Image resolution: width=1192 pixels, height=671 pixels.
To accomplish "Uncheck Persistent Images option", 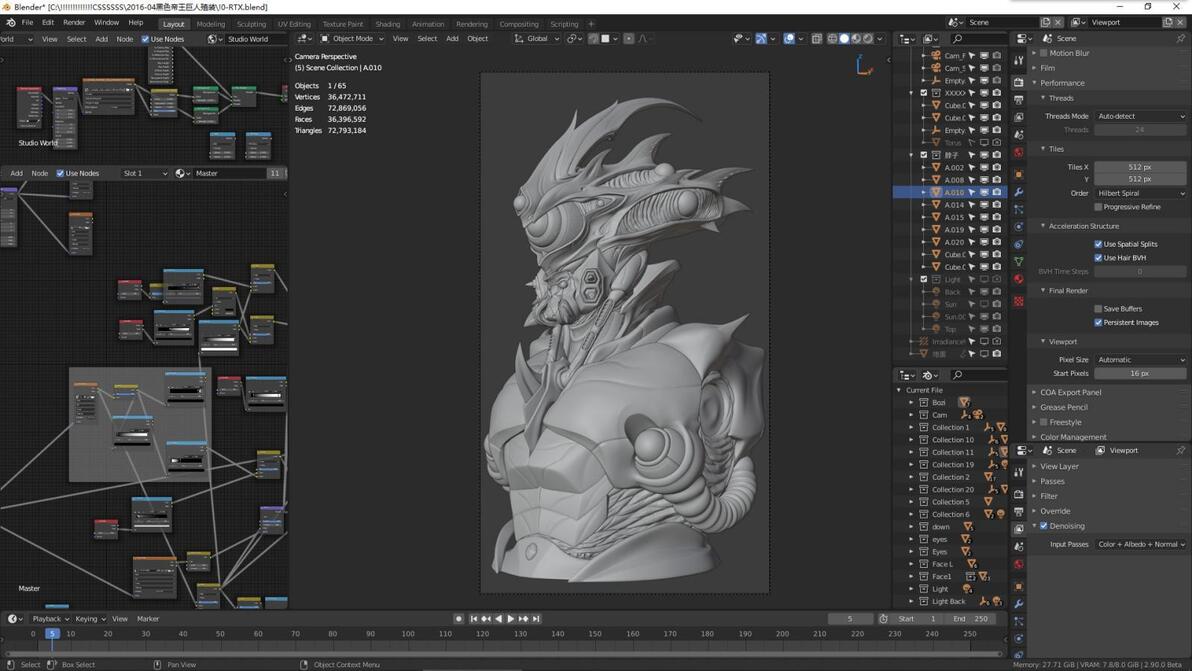I will coord(1098,322).
